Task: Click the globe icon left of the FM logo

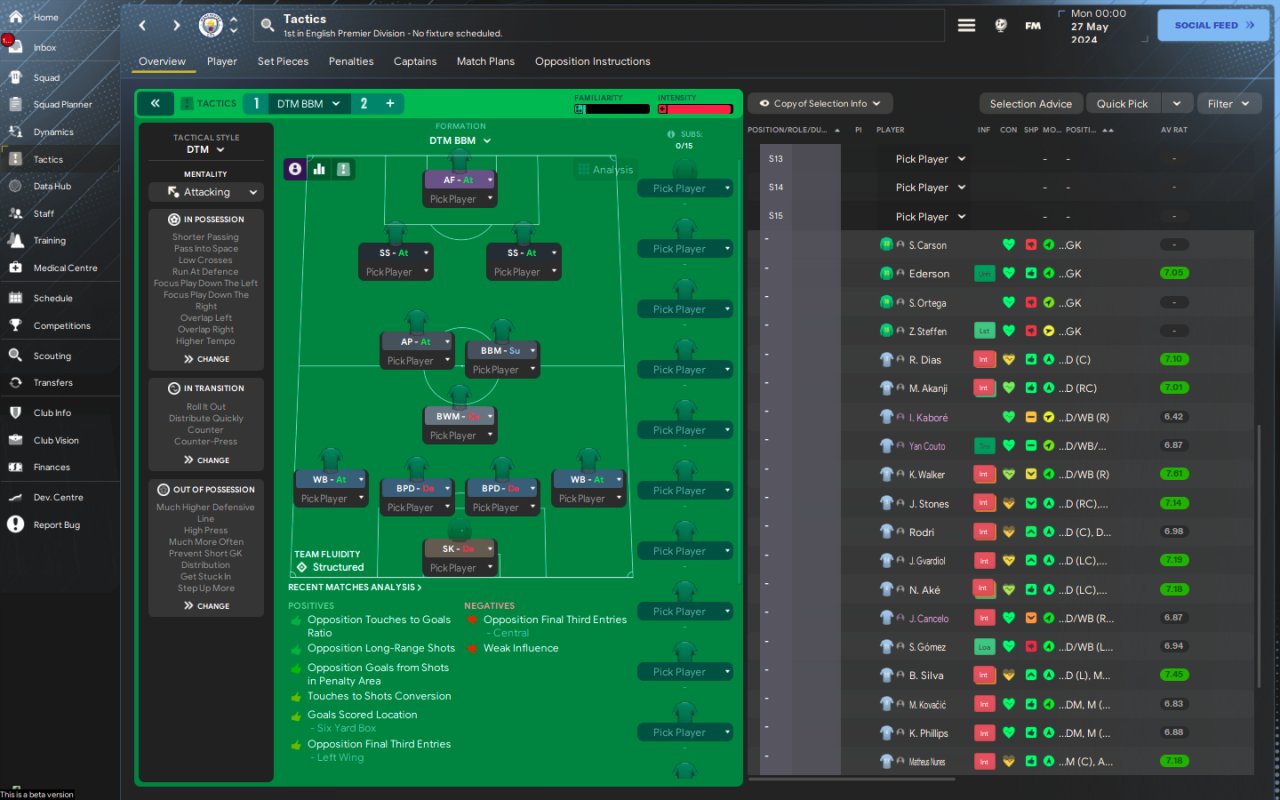Action: pyautogui.click(x=1000, y=25)
